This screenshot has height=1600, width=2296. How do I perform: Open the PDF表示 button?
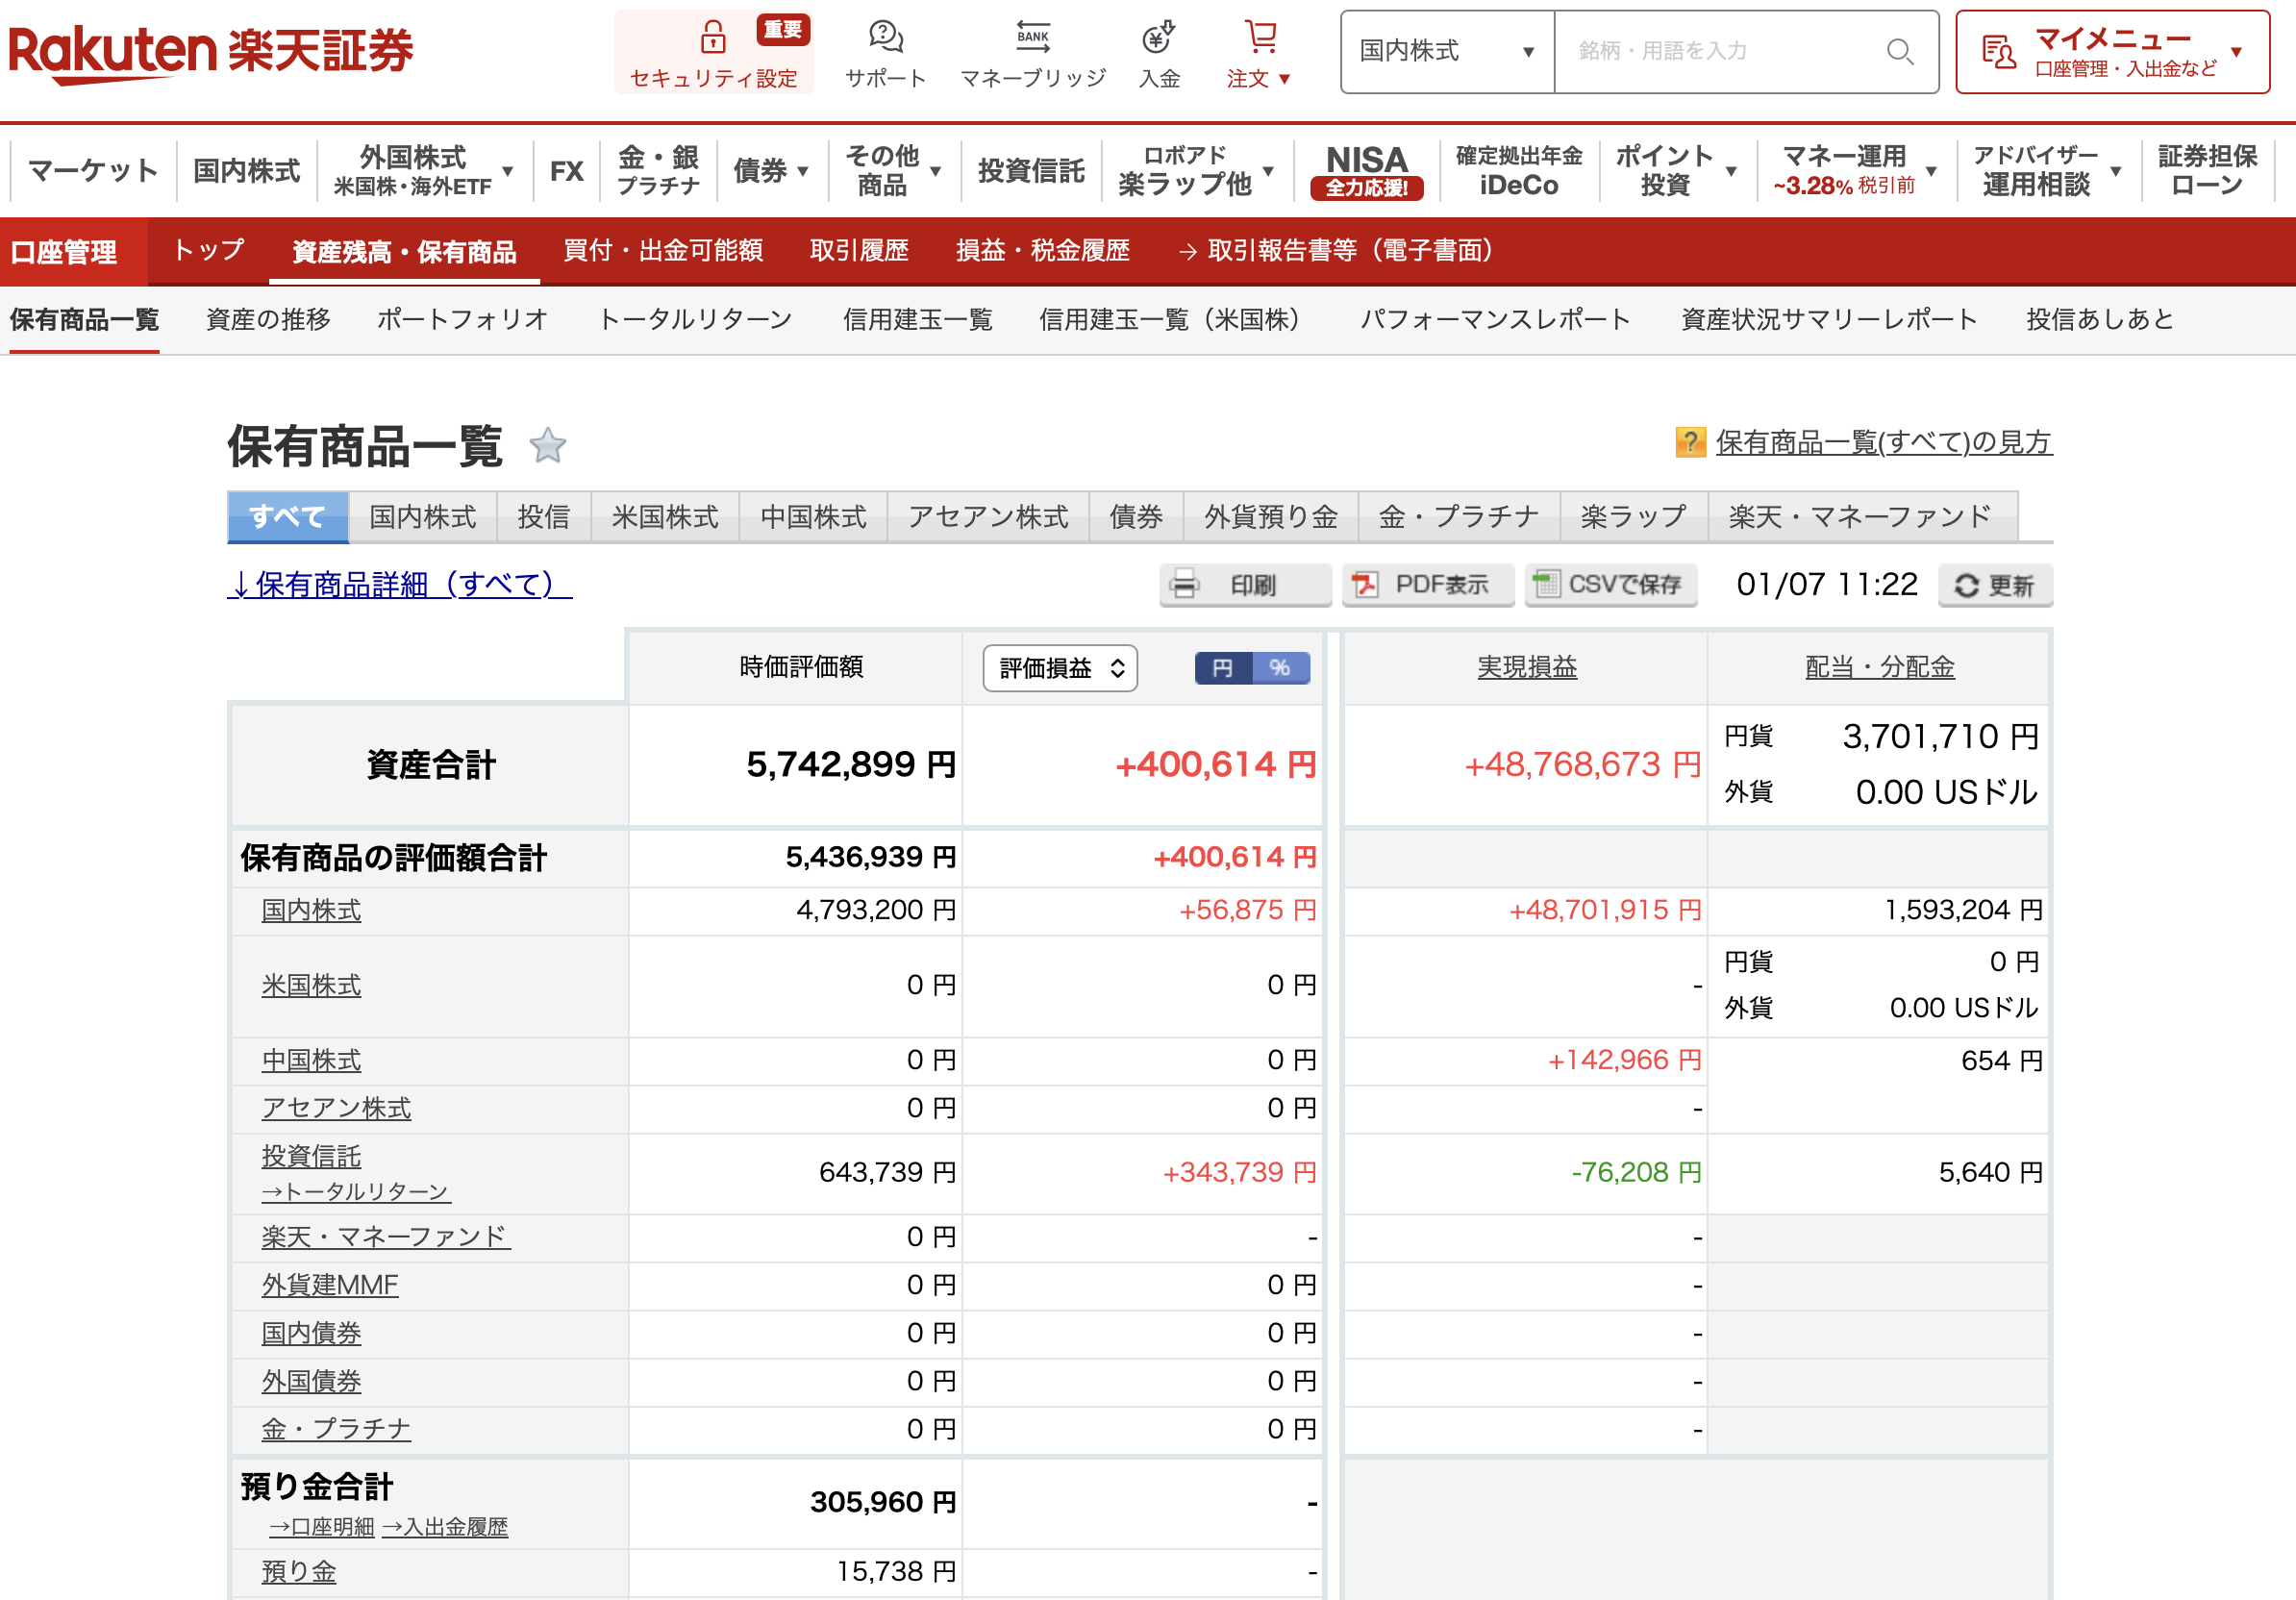coord(1426,585)
